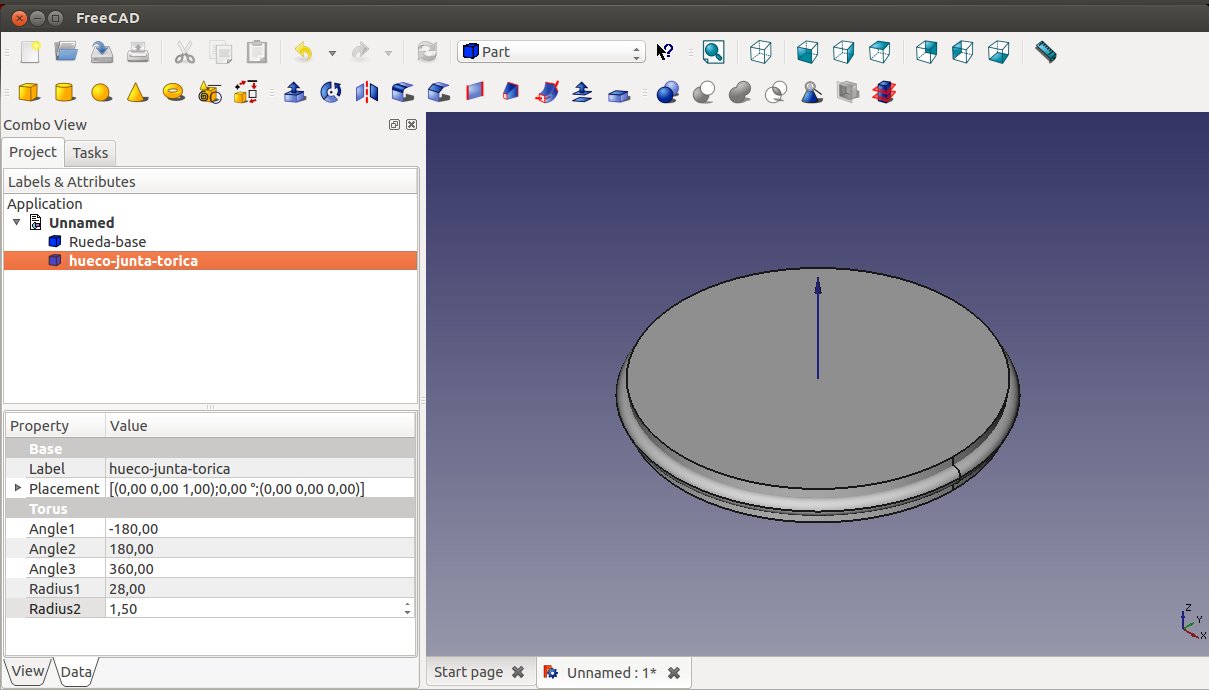Image resolution: width=1209 pixels, height=690 pixels.
Task: Click the Revolve tool icon
Action: click(x=330, y=93)
